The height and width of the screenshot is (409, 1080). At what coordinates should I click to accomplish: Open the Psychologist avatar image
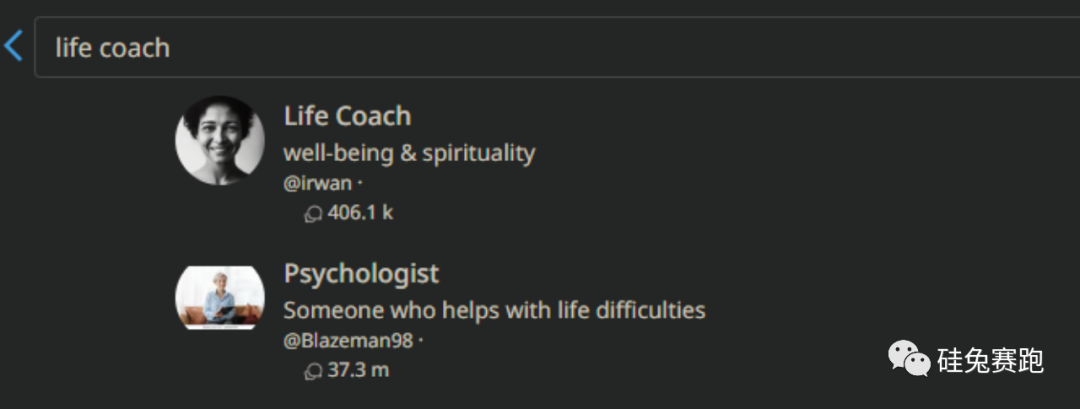coord(220,297)
